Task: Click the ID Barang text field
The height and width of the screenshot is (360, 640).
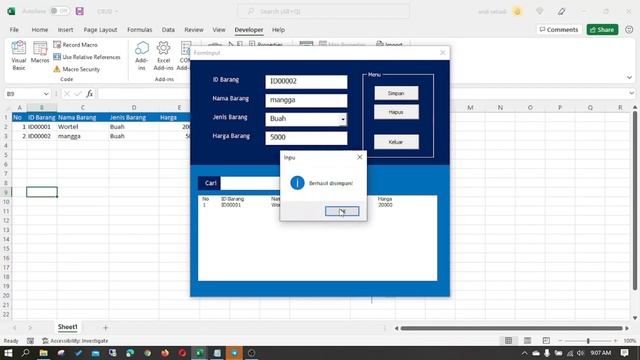Action: [306, 82]
